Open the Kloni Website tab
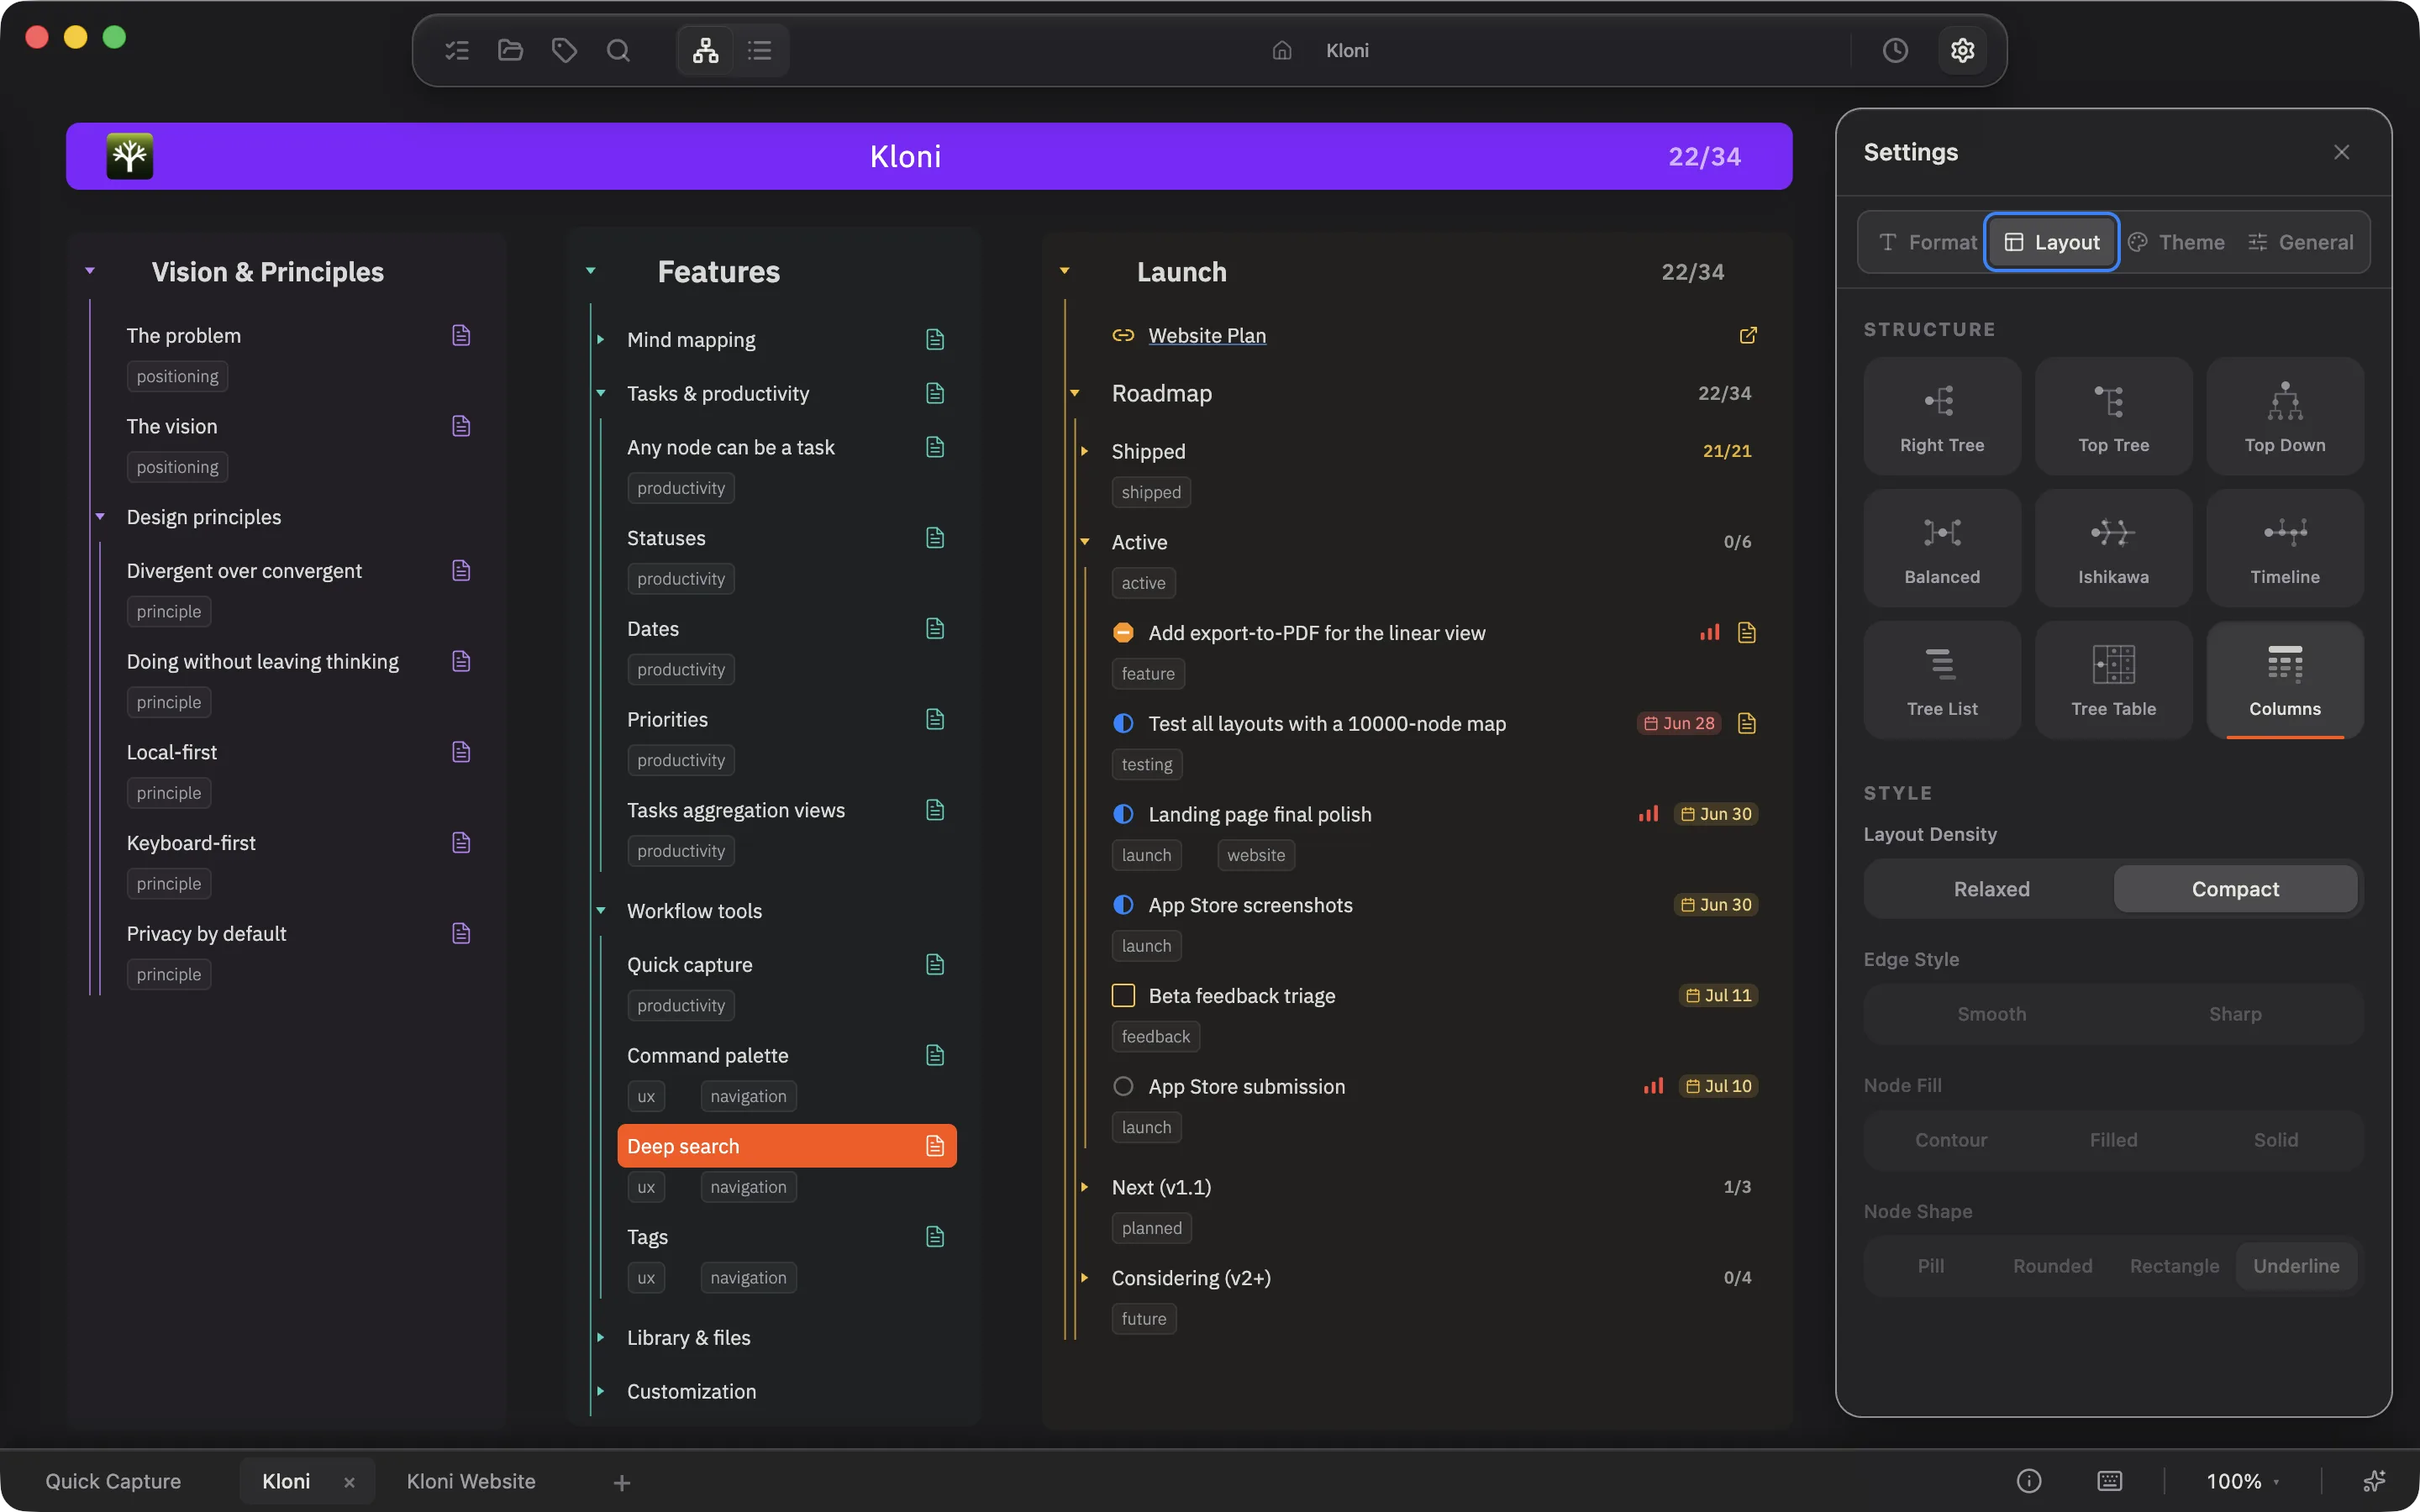The height and width of the screenshot is (1512, 2420). (471, 1481)
